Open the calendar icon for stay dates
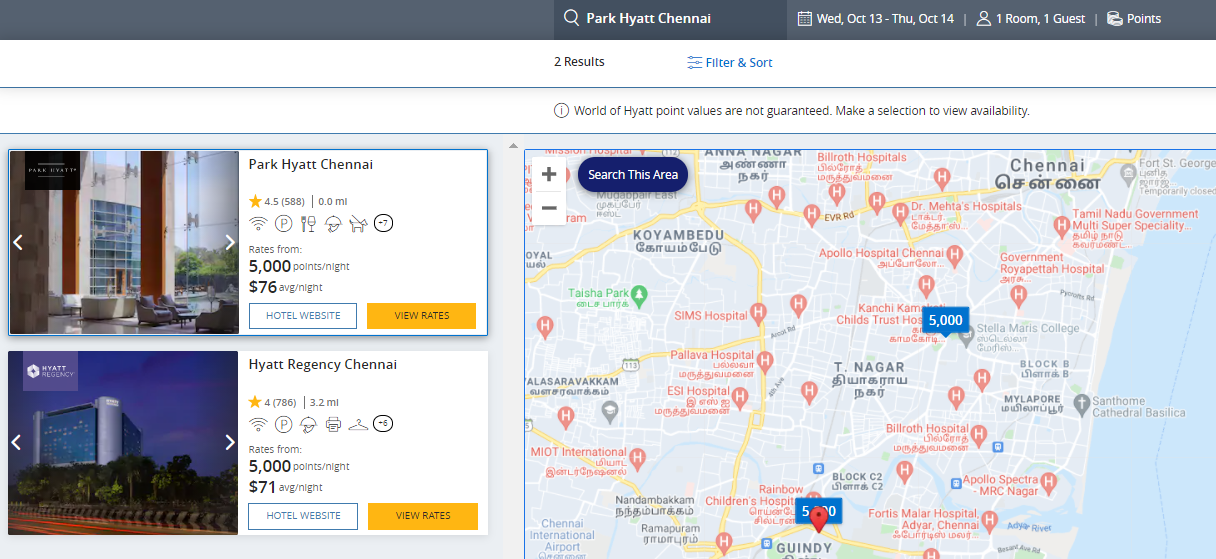 click(804, 18)
